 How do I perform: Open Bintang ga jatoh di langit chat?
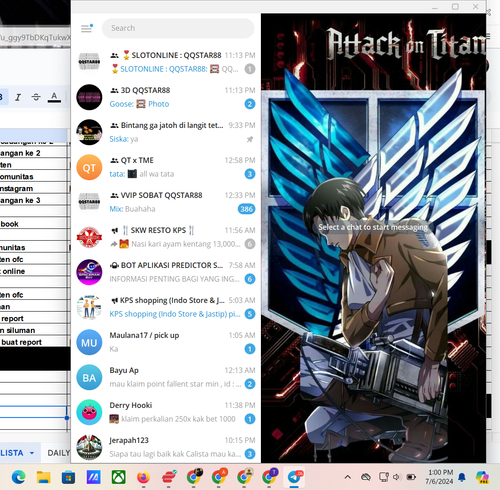point(166,132)
